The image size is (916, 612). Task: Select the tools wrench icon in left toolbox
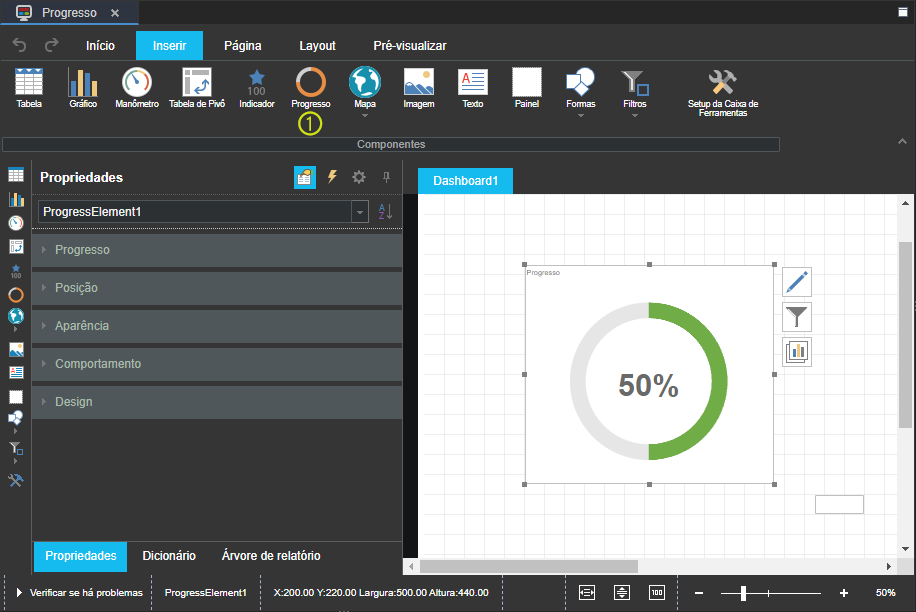tap(16, 480)
